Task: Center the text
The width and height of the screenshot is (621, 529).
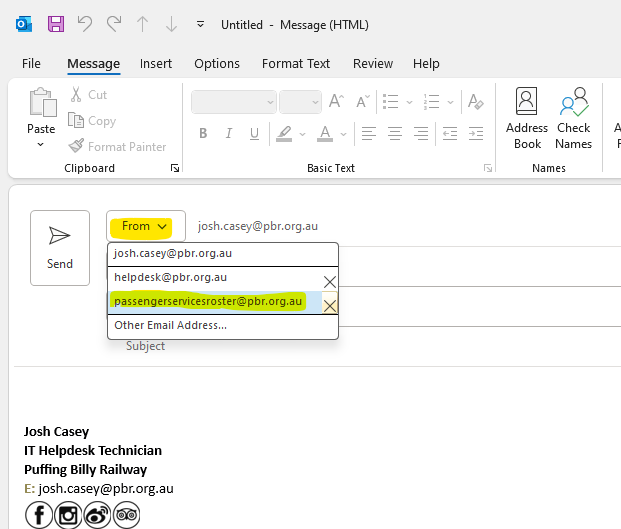Action: point(395,133)
